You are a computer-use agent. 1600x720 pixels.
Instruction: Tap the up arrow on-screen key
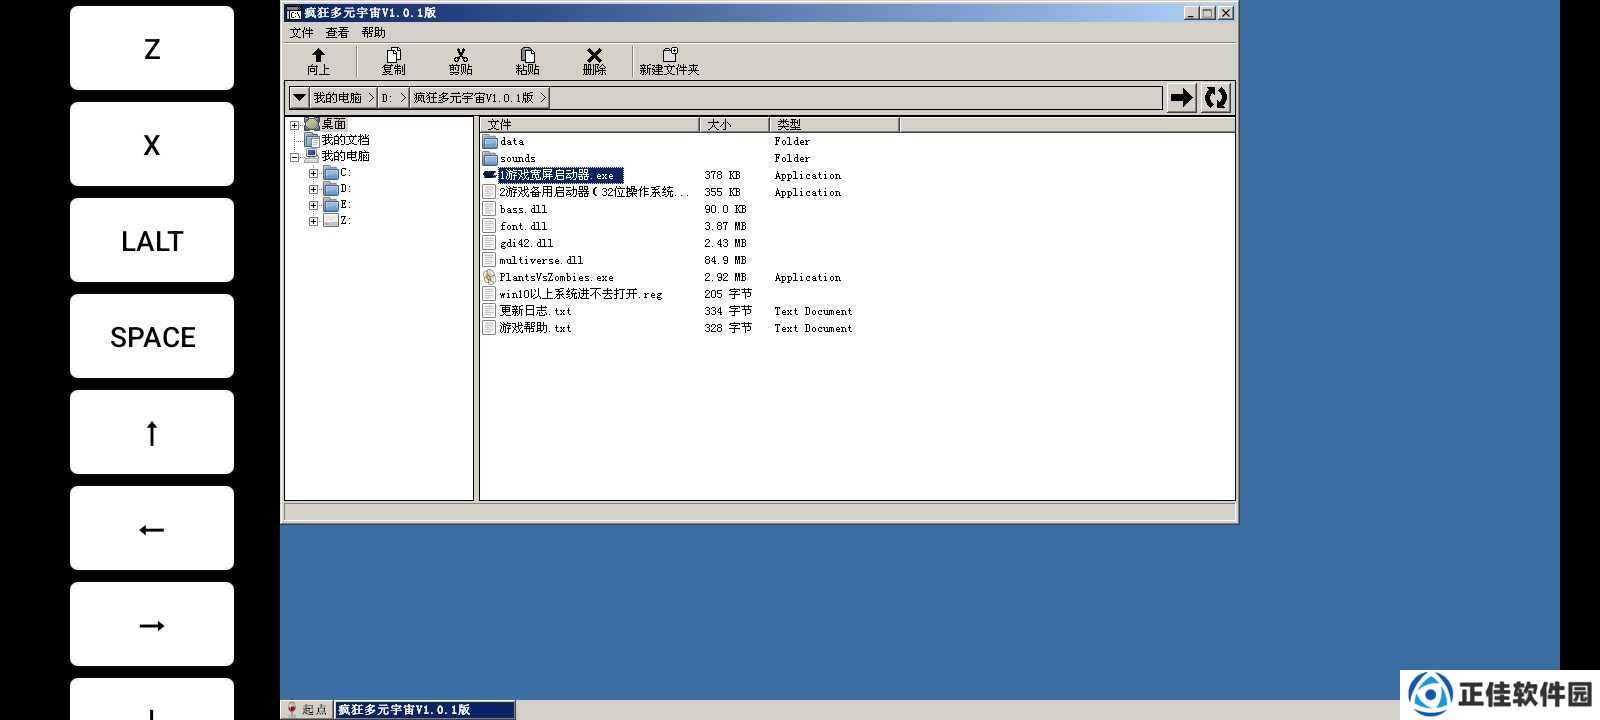click(152, 432)
